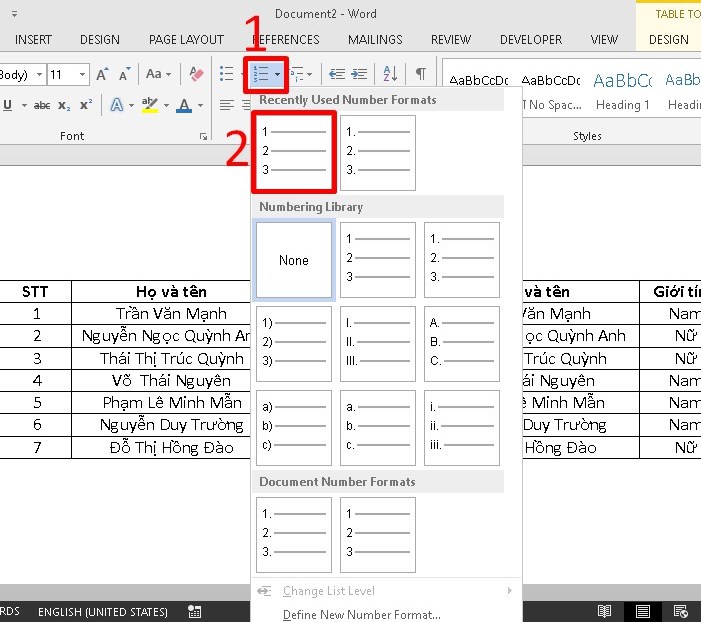Select document format plain 1 2 3
The height and width of the screenshot is (622, 701).
tap(378, 535)
